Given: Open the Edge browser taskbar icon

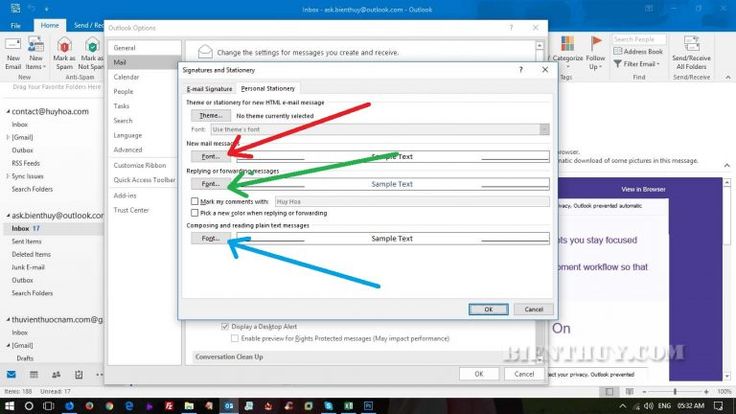Looking at the screenshot, I should coord(129,406).
